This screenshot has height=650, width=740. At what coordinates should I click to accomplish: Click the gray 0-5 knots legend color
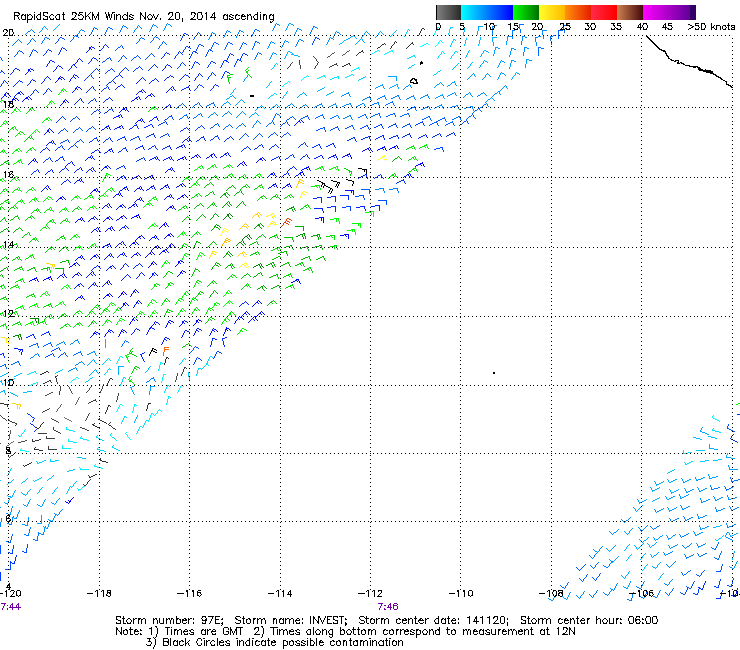(448, 12)
